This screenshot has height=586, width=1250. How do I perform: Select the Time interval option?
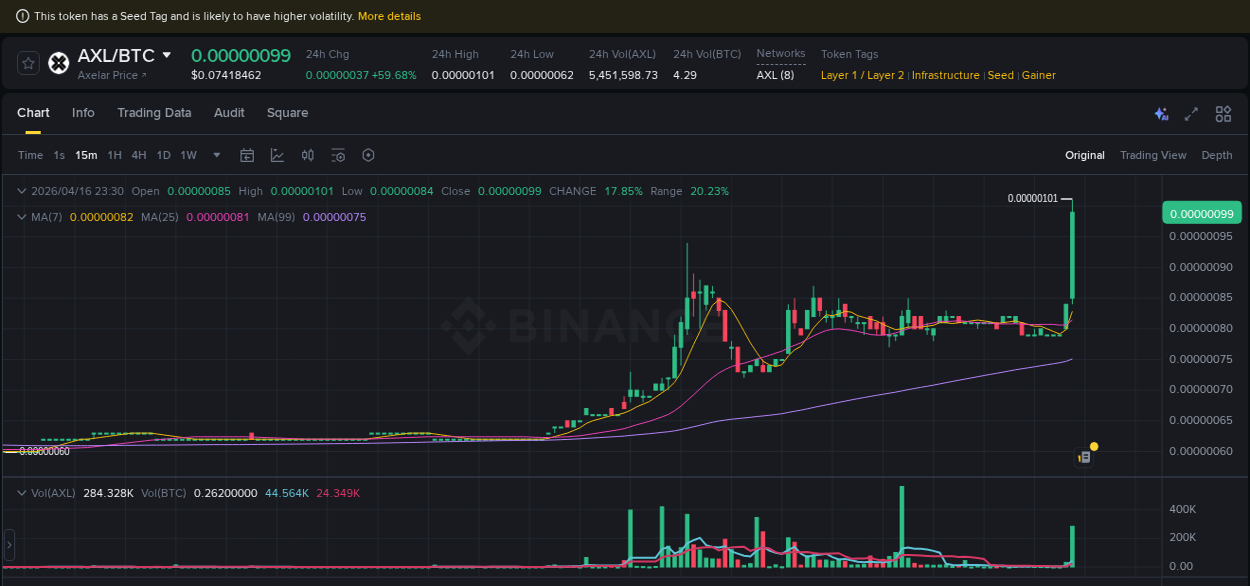(x=30, y=155)
